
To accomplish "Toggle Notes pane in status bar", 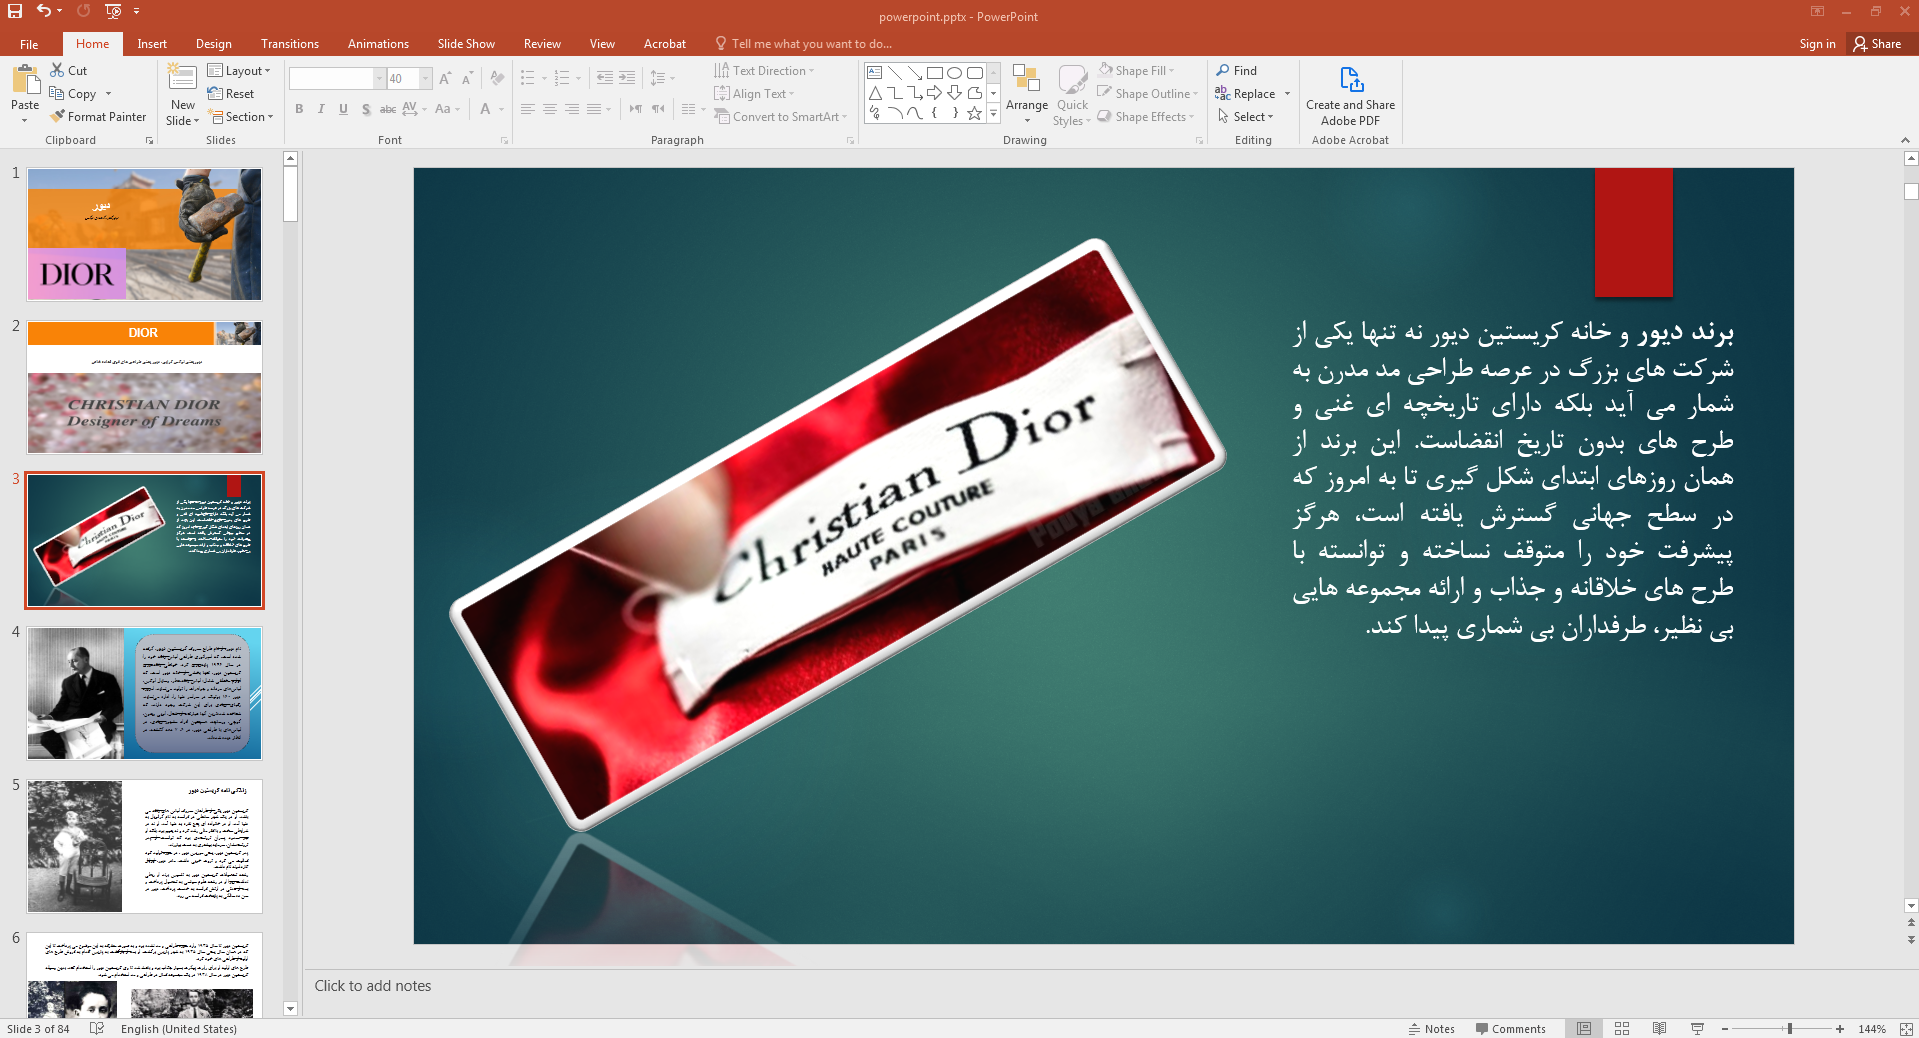I will tap(1432, 1029).
